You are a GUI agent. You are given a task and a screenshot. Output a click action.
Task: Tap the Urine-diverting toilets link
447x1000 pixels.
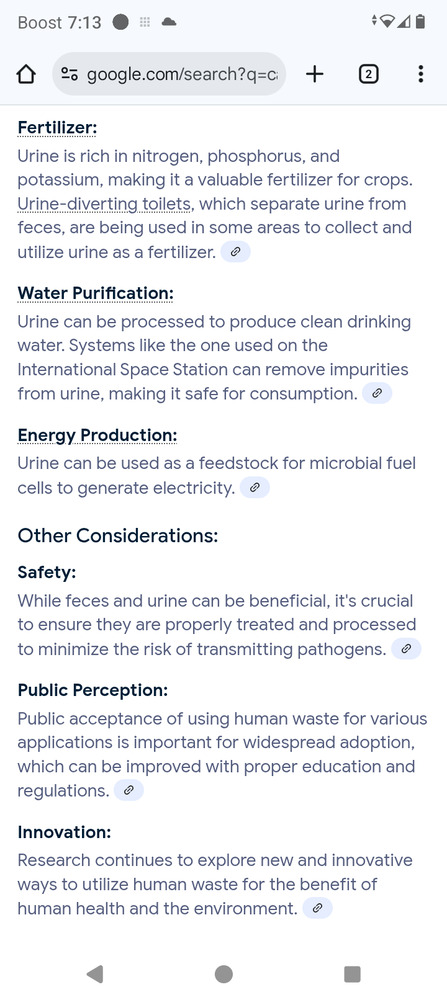coord(105,205)
